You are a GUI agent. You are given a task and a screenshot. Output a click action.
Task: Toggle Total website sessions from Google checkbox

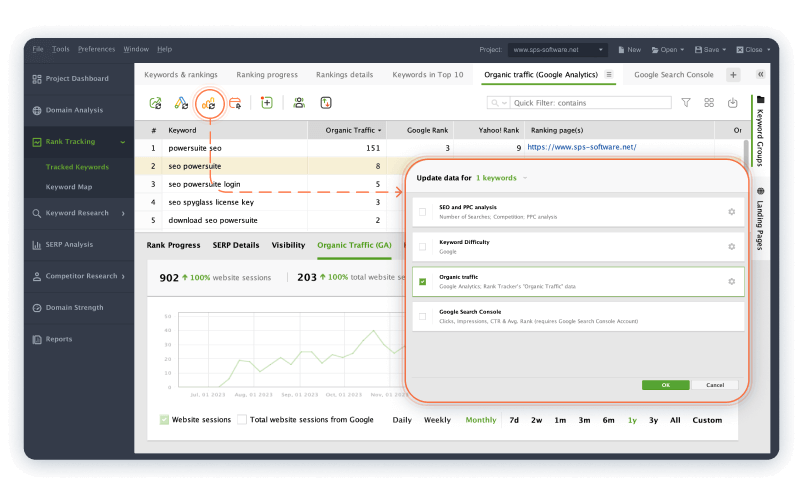pos(242,420)
